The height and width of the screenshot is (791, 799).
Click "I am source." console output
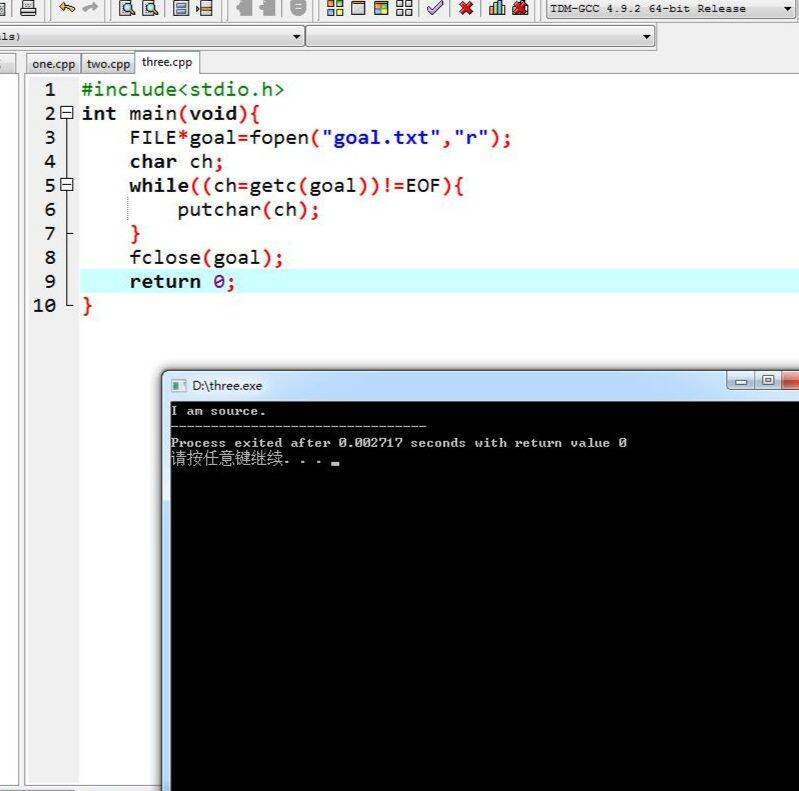218,411
